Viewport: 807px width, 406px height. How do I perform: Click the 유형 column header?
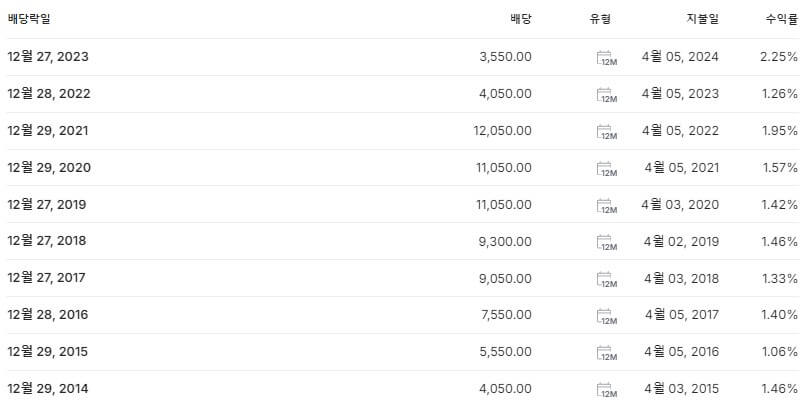[600, 19]
